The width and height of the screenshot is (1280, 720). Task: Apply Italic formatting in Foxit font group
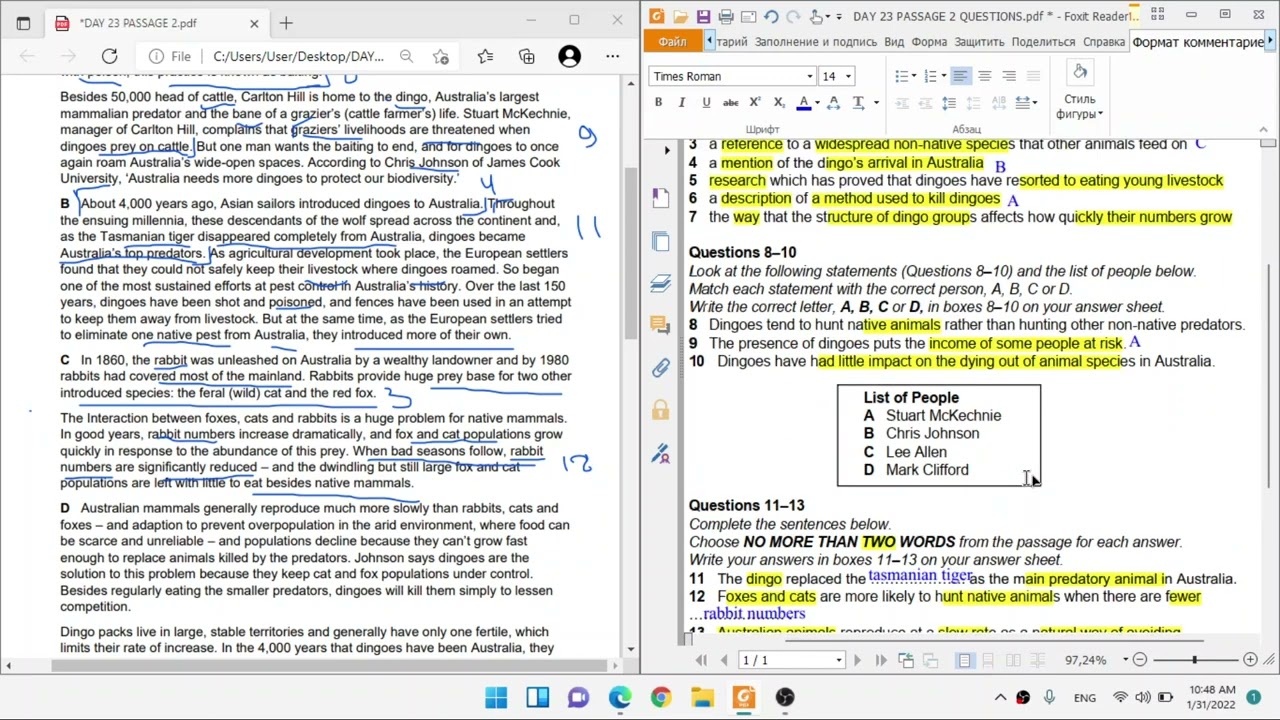click(x=682, y=102)
